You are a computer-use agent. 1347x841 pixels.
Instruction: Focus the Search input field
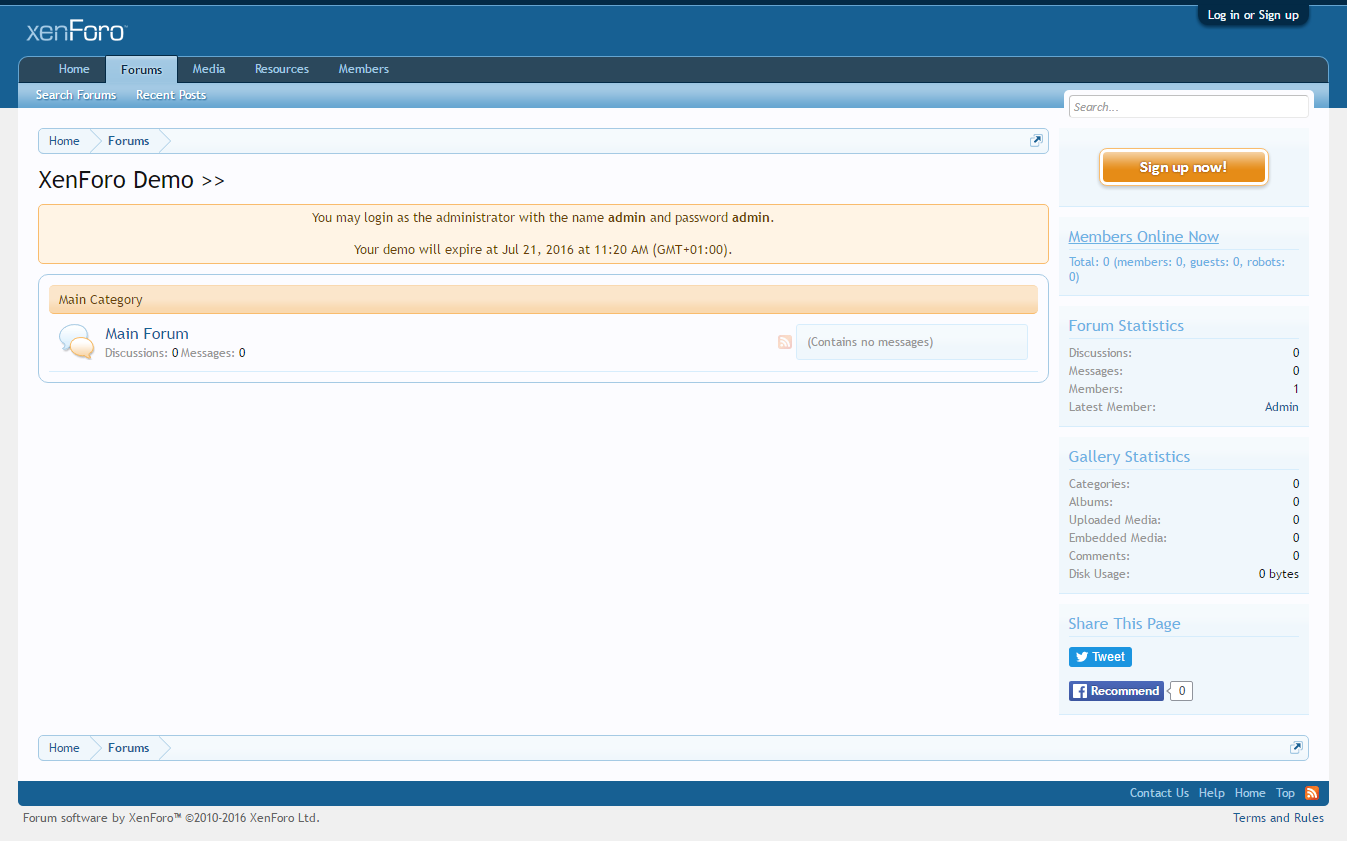coord(1188,107)
